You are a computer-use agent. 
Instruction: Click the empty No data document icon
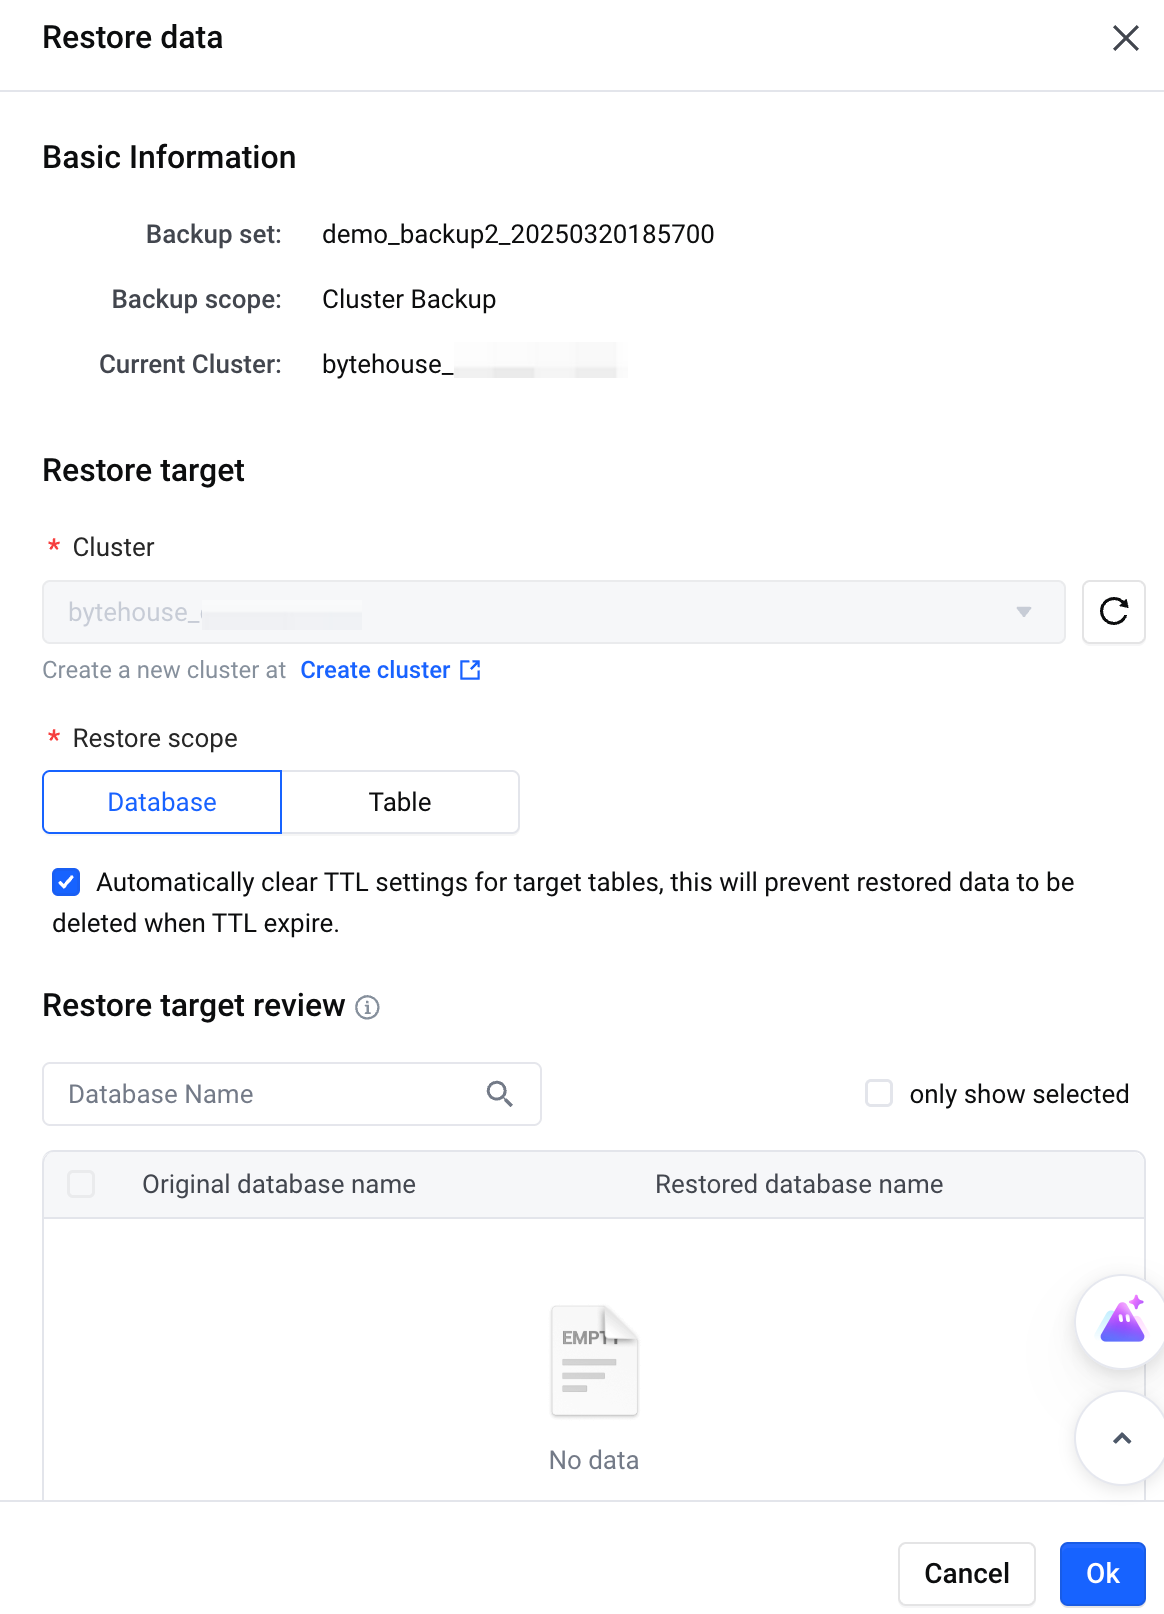[x=594, y=1361]
